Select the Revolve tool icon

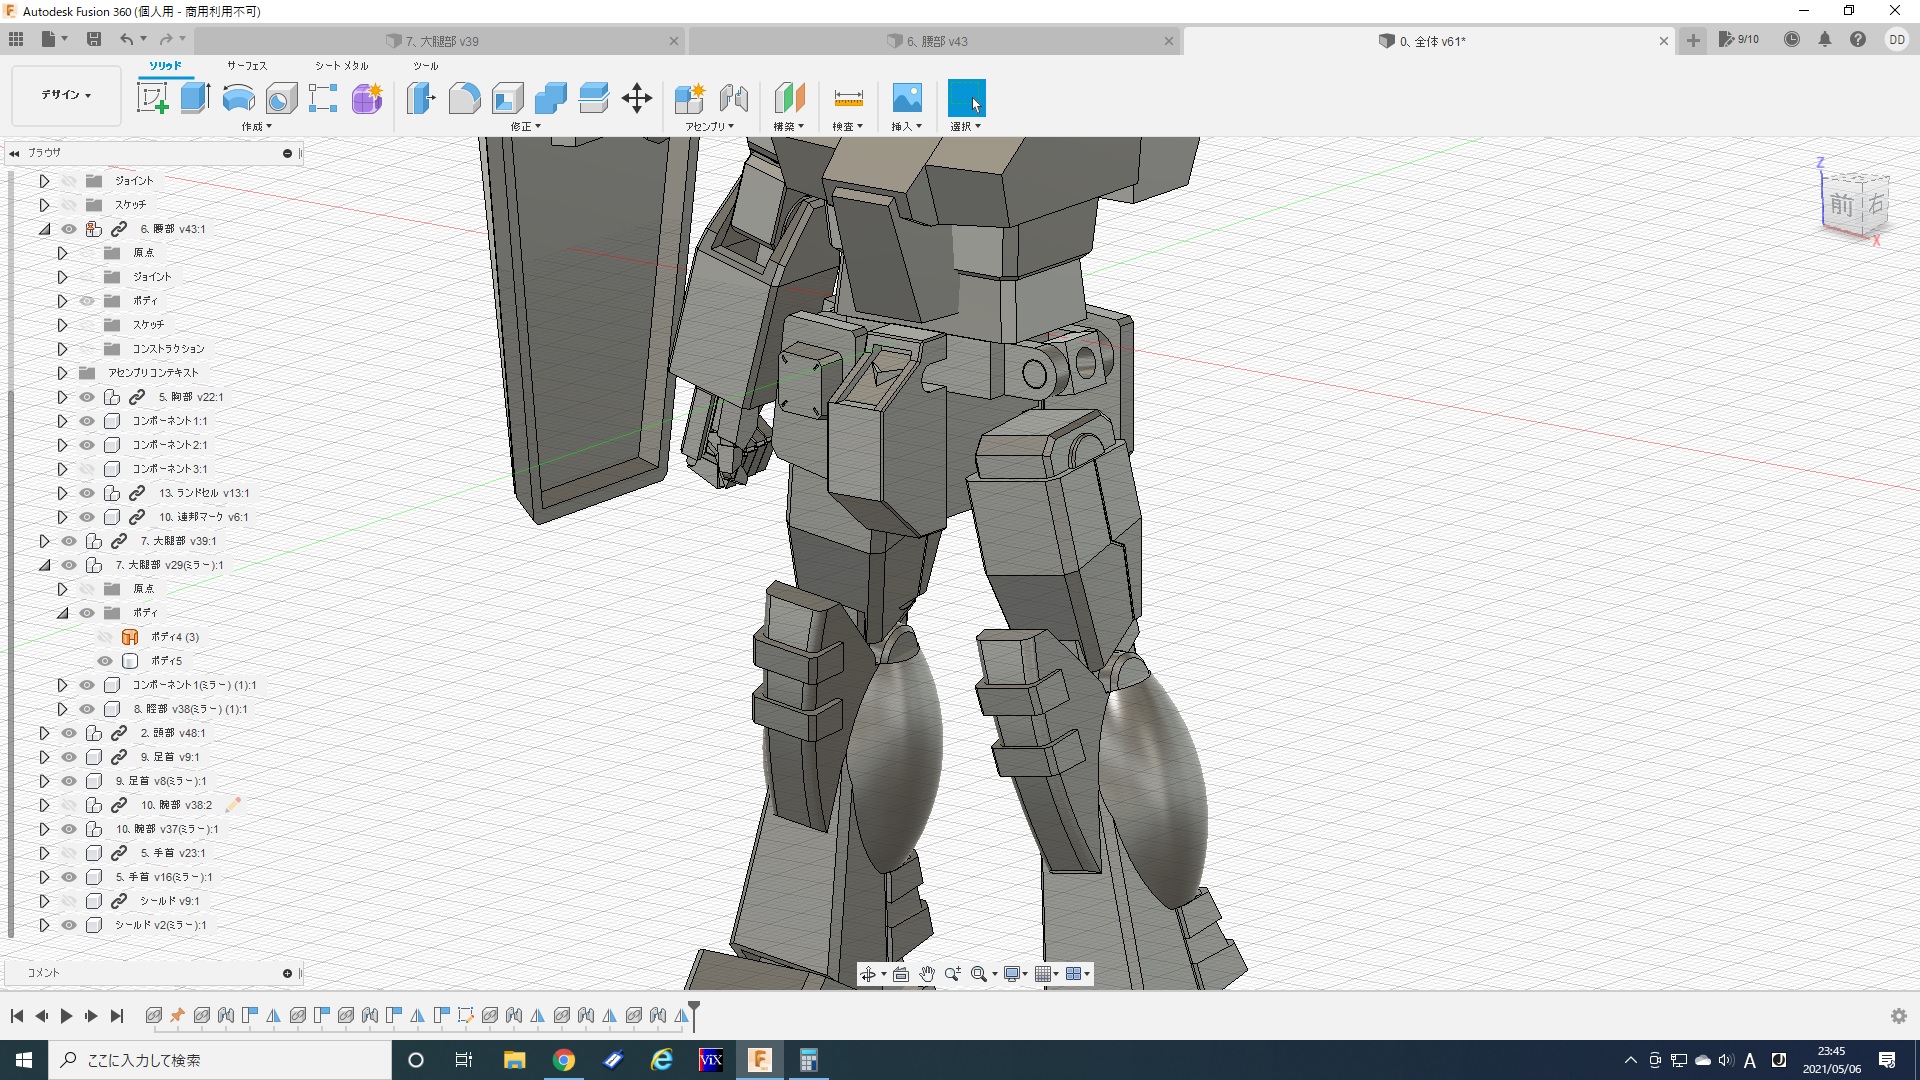(238, 98)
